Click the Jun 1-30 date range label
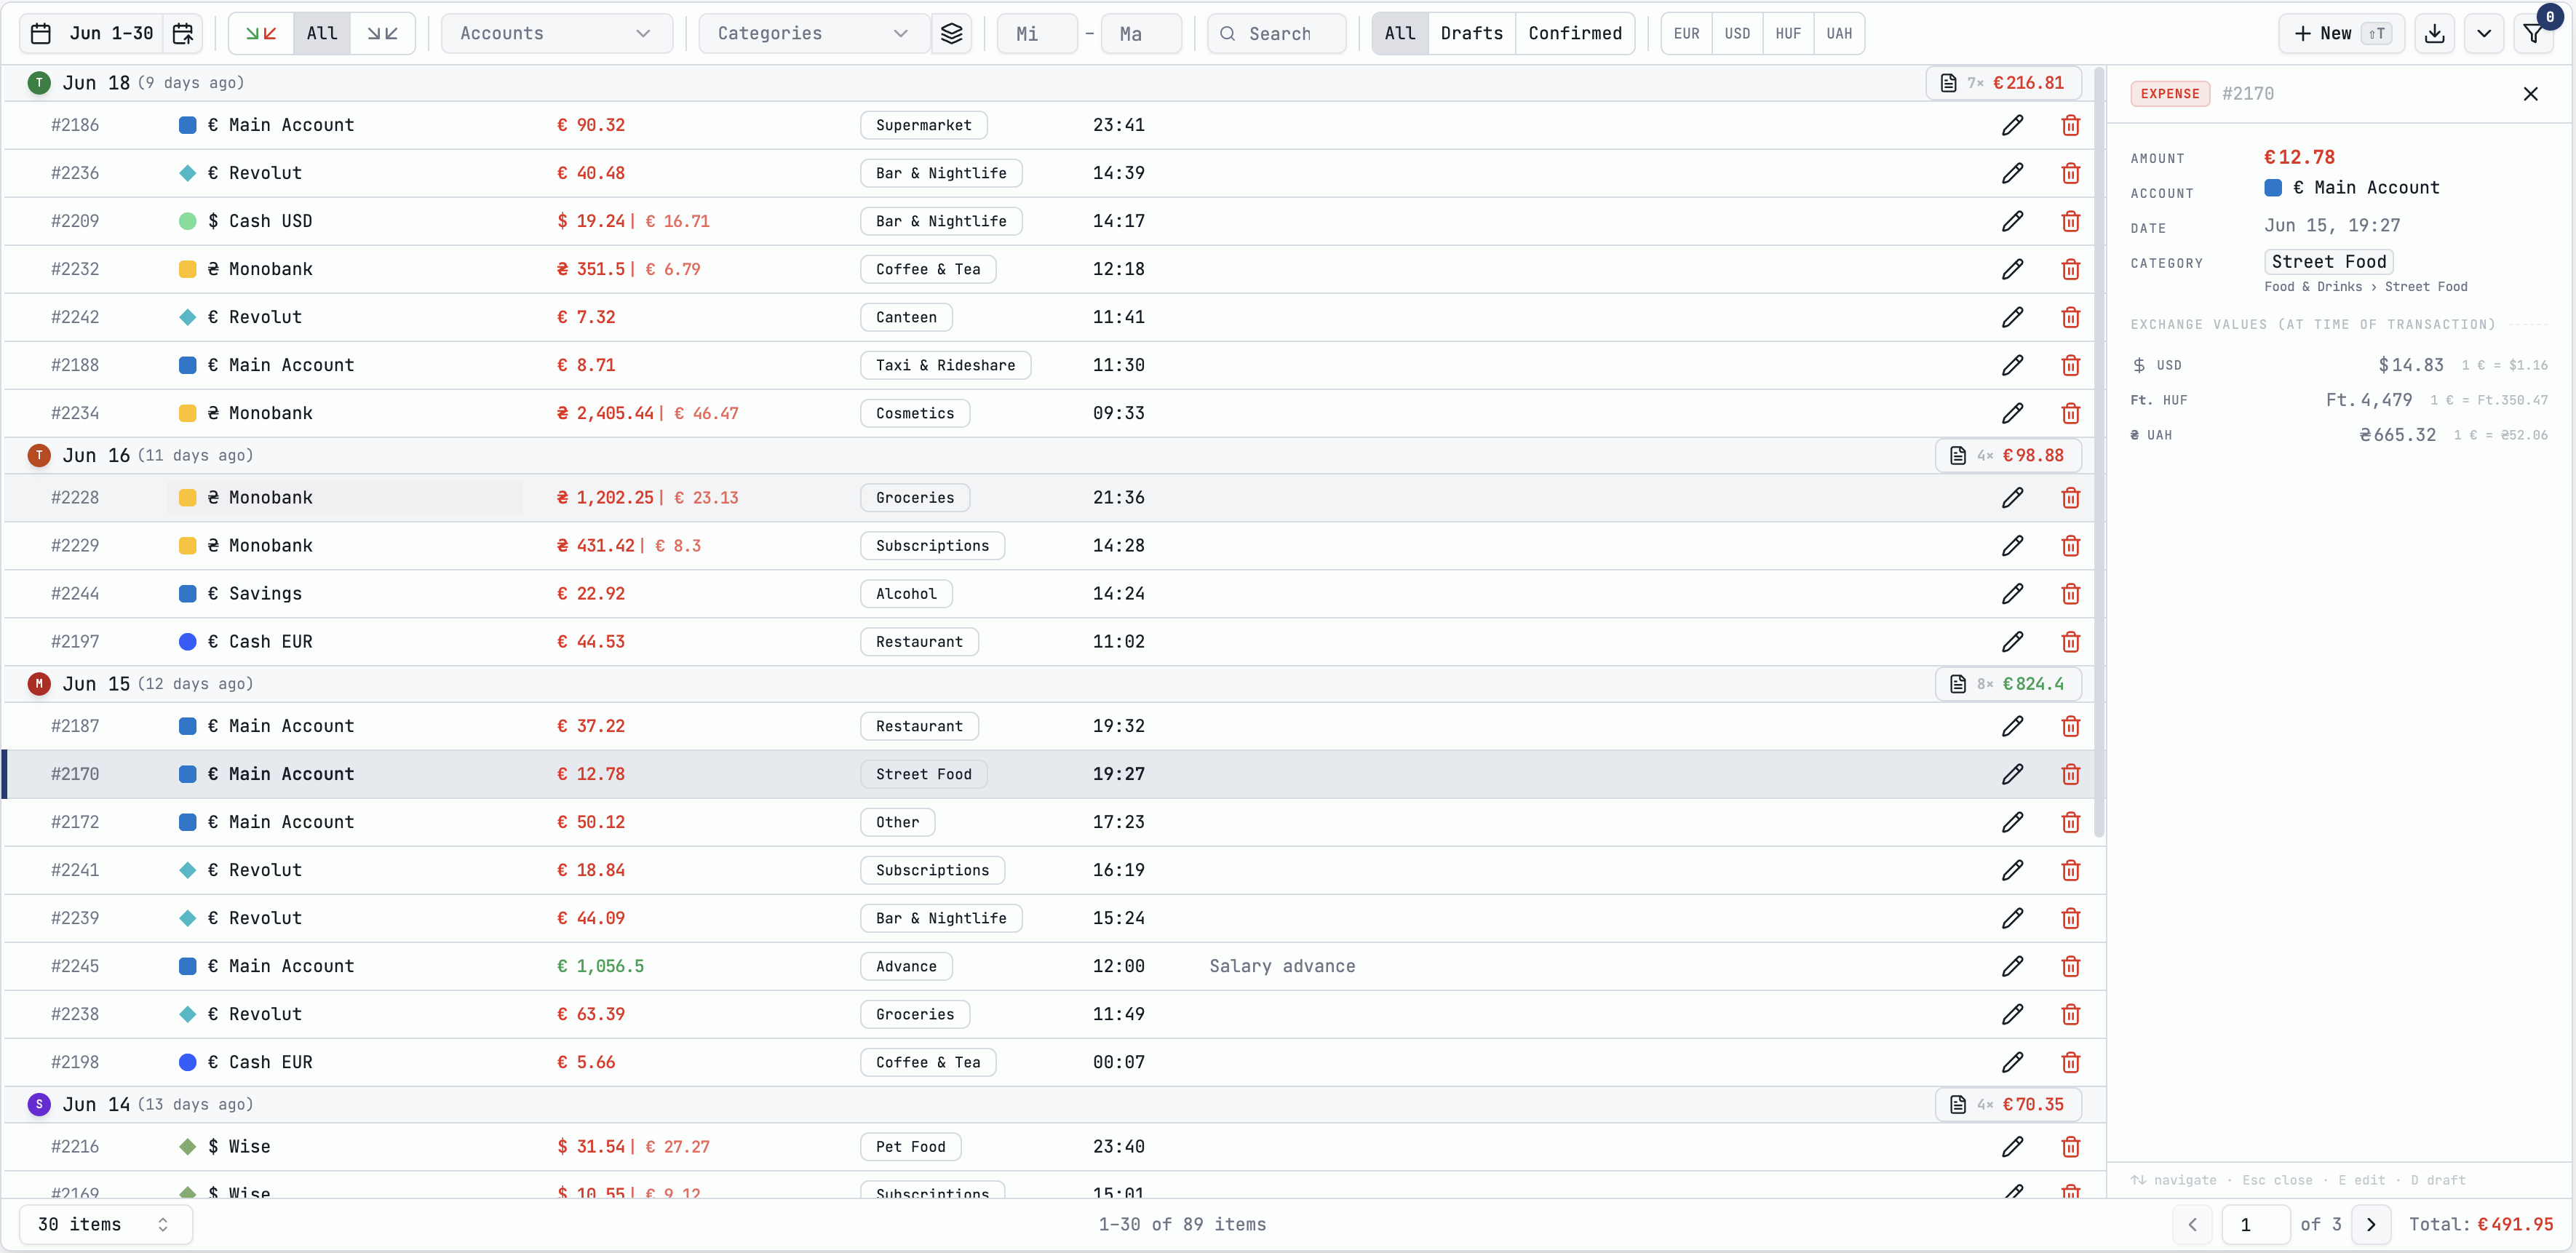The height and width of the screenshot is (1253, 2576). click(111, 34)
